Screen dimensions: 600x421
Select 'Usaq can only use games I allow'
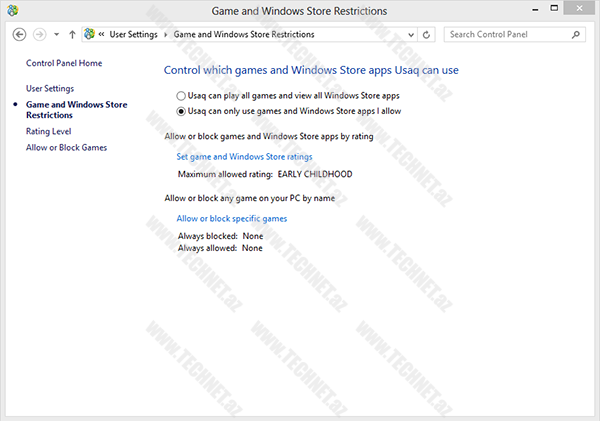[x=180, y=111]
